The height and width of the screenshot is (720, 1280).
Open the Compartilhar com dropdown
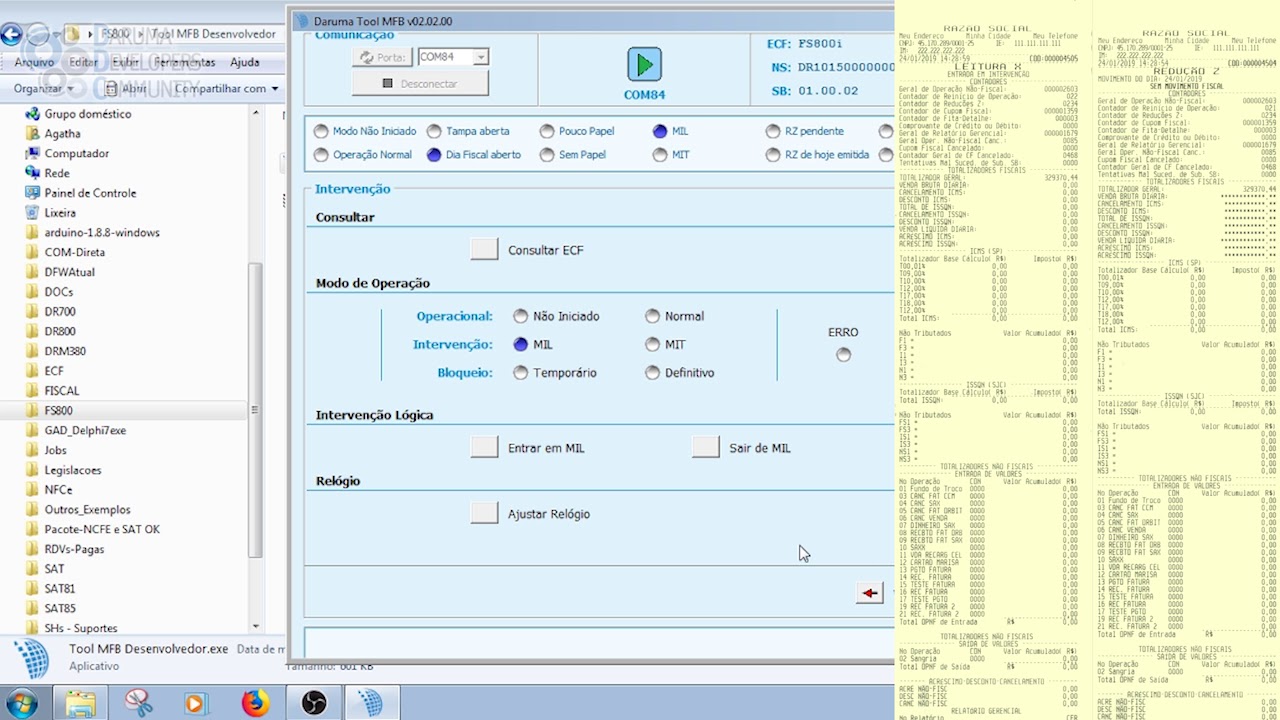[225, 88]
